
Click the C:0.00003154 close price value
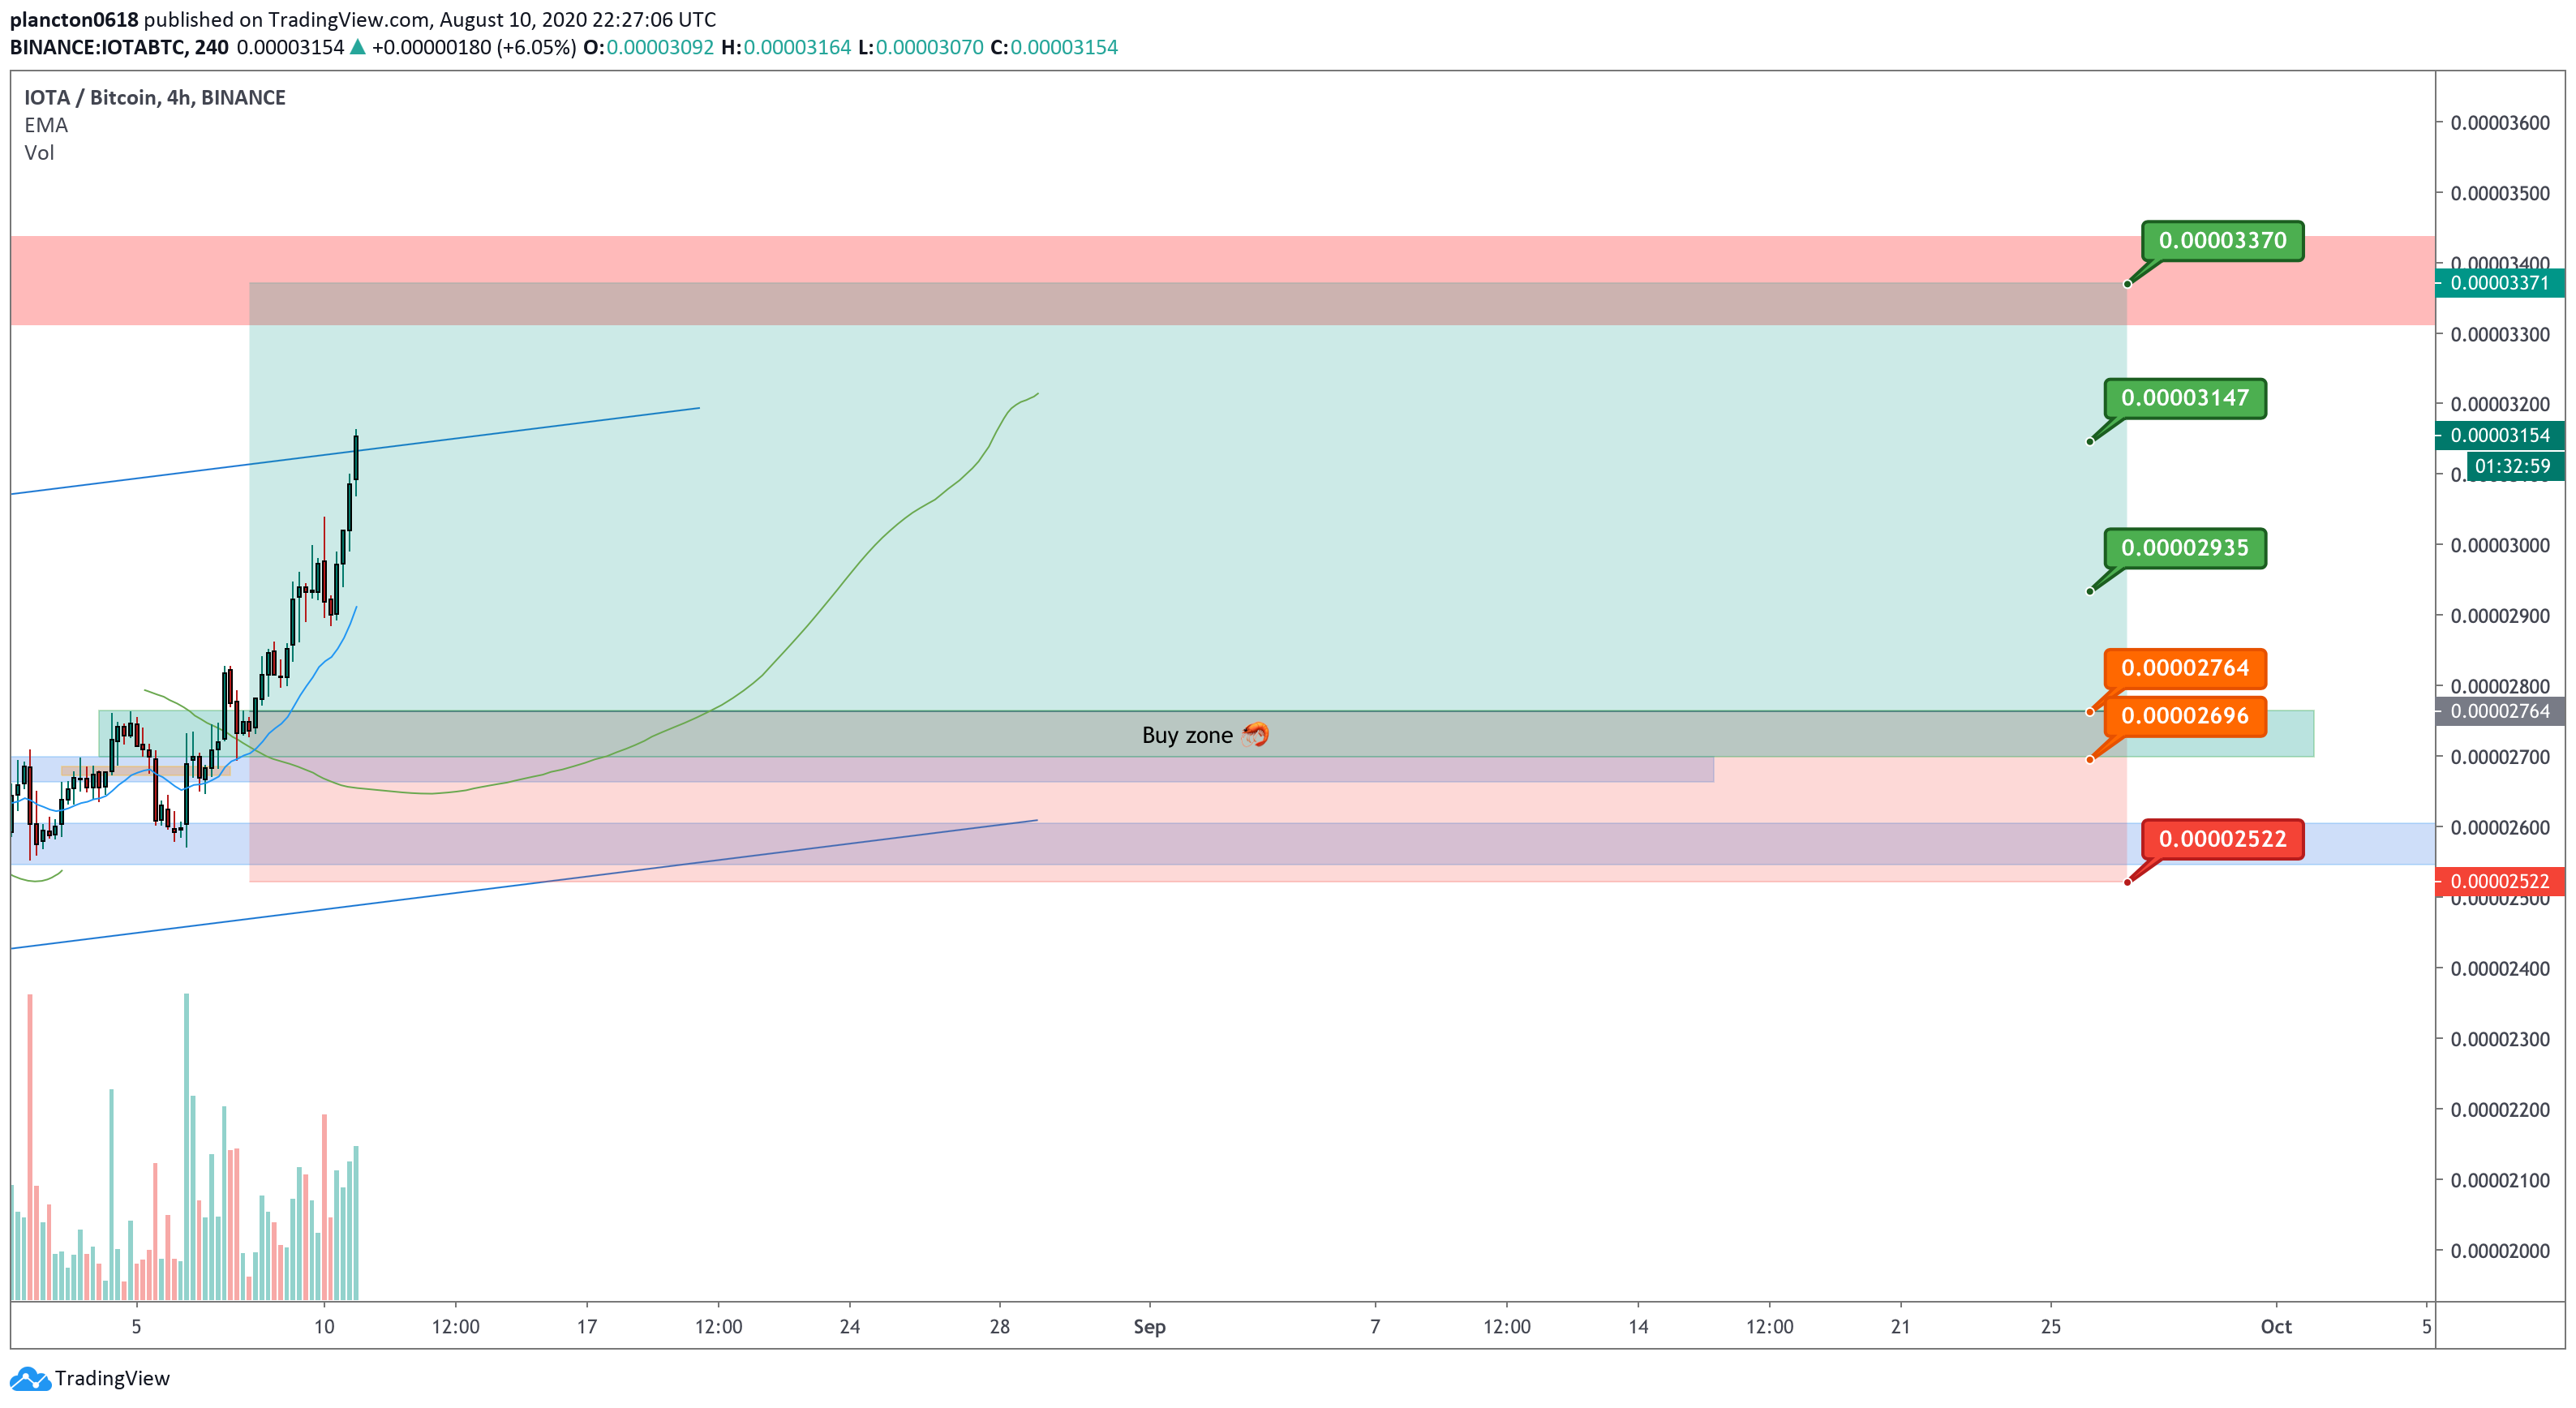pos(1054,47)
